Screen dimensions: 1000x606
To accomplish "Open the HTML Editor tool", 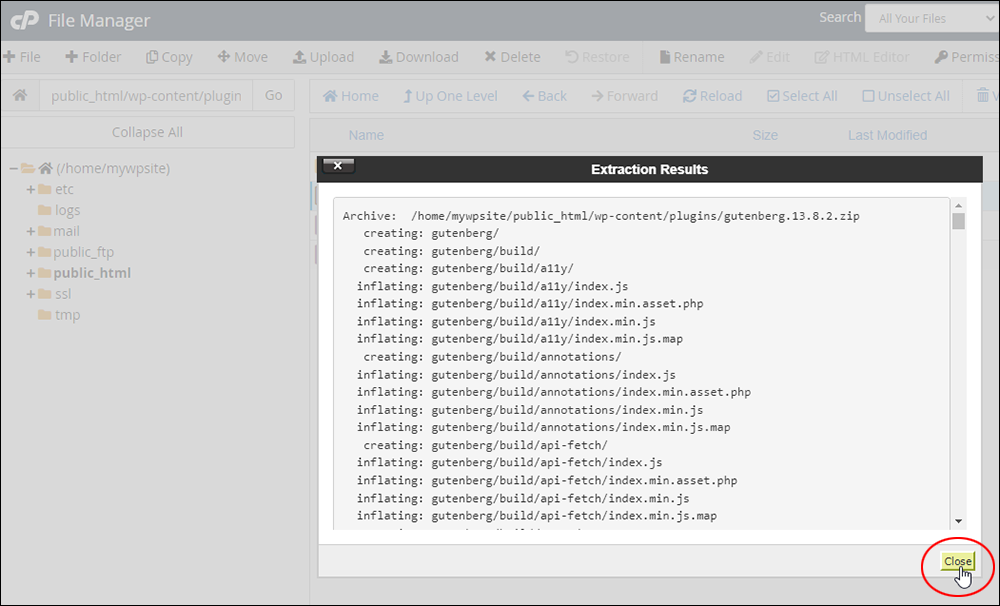I will click(862, 57).
